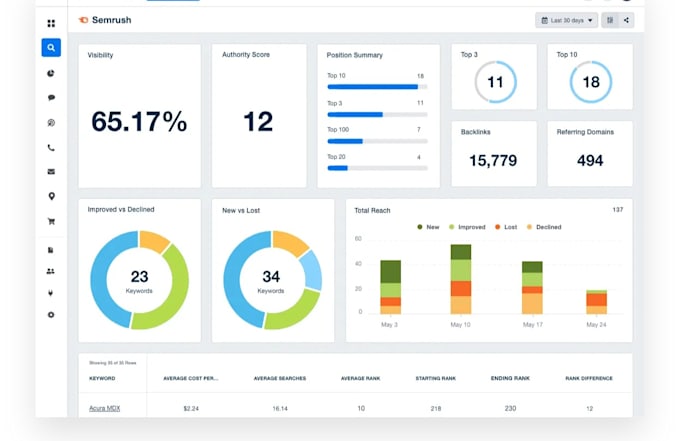Open the integrations plug sidebar icon

tap(51, 293)
